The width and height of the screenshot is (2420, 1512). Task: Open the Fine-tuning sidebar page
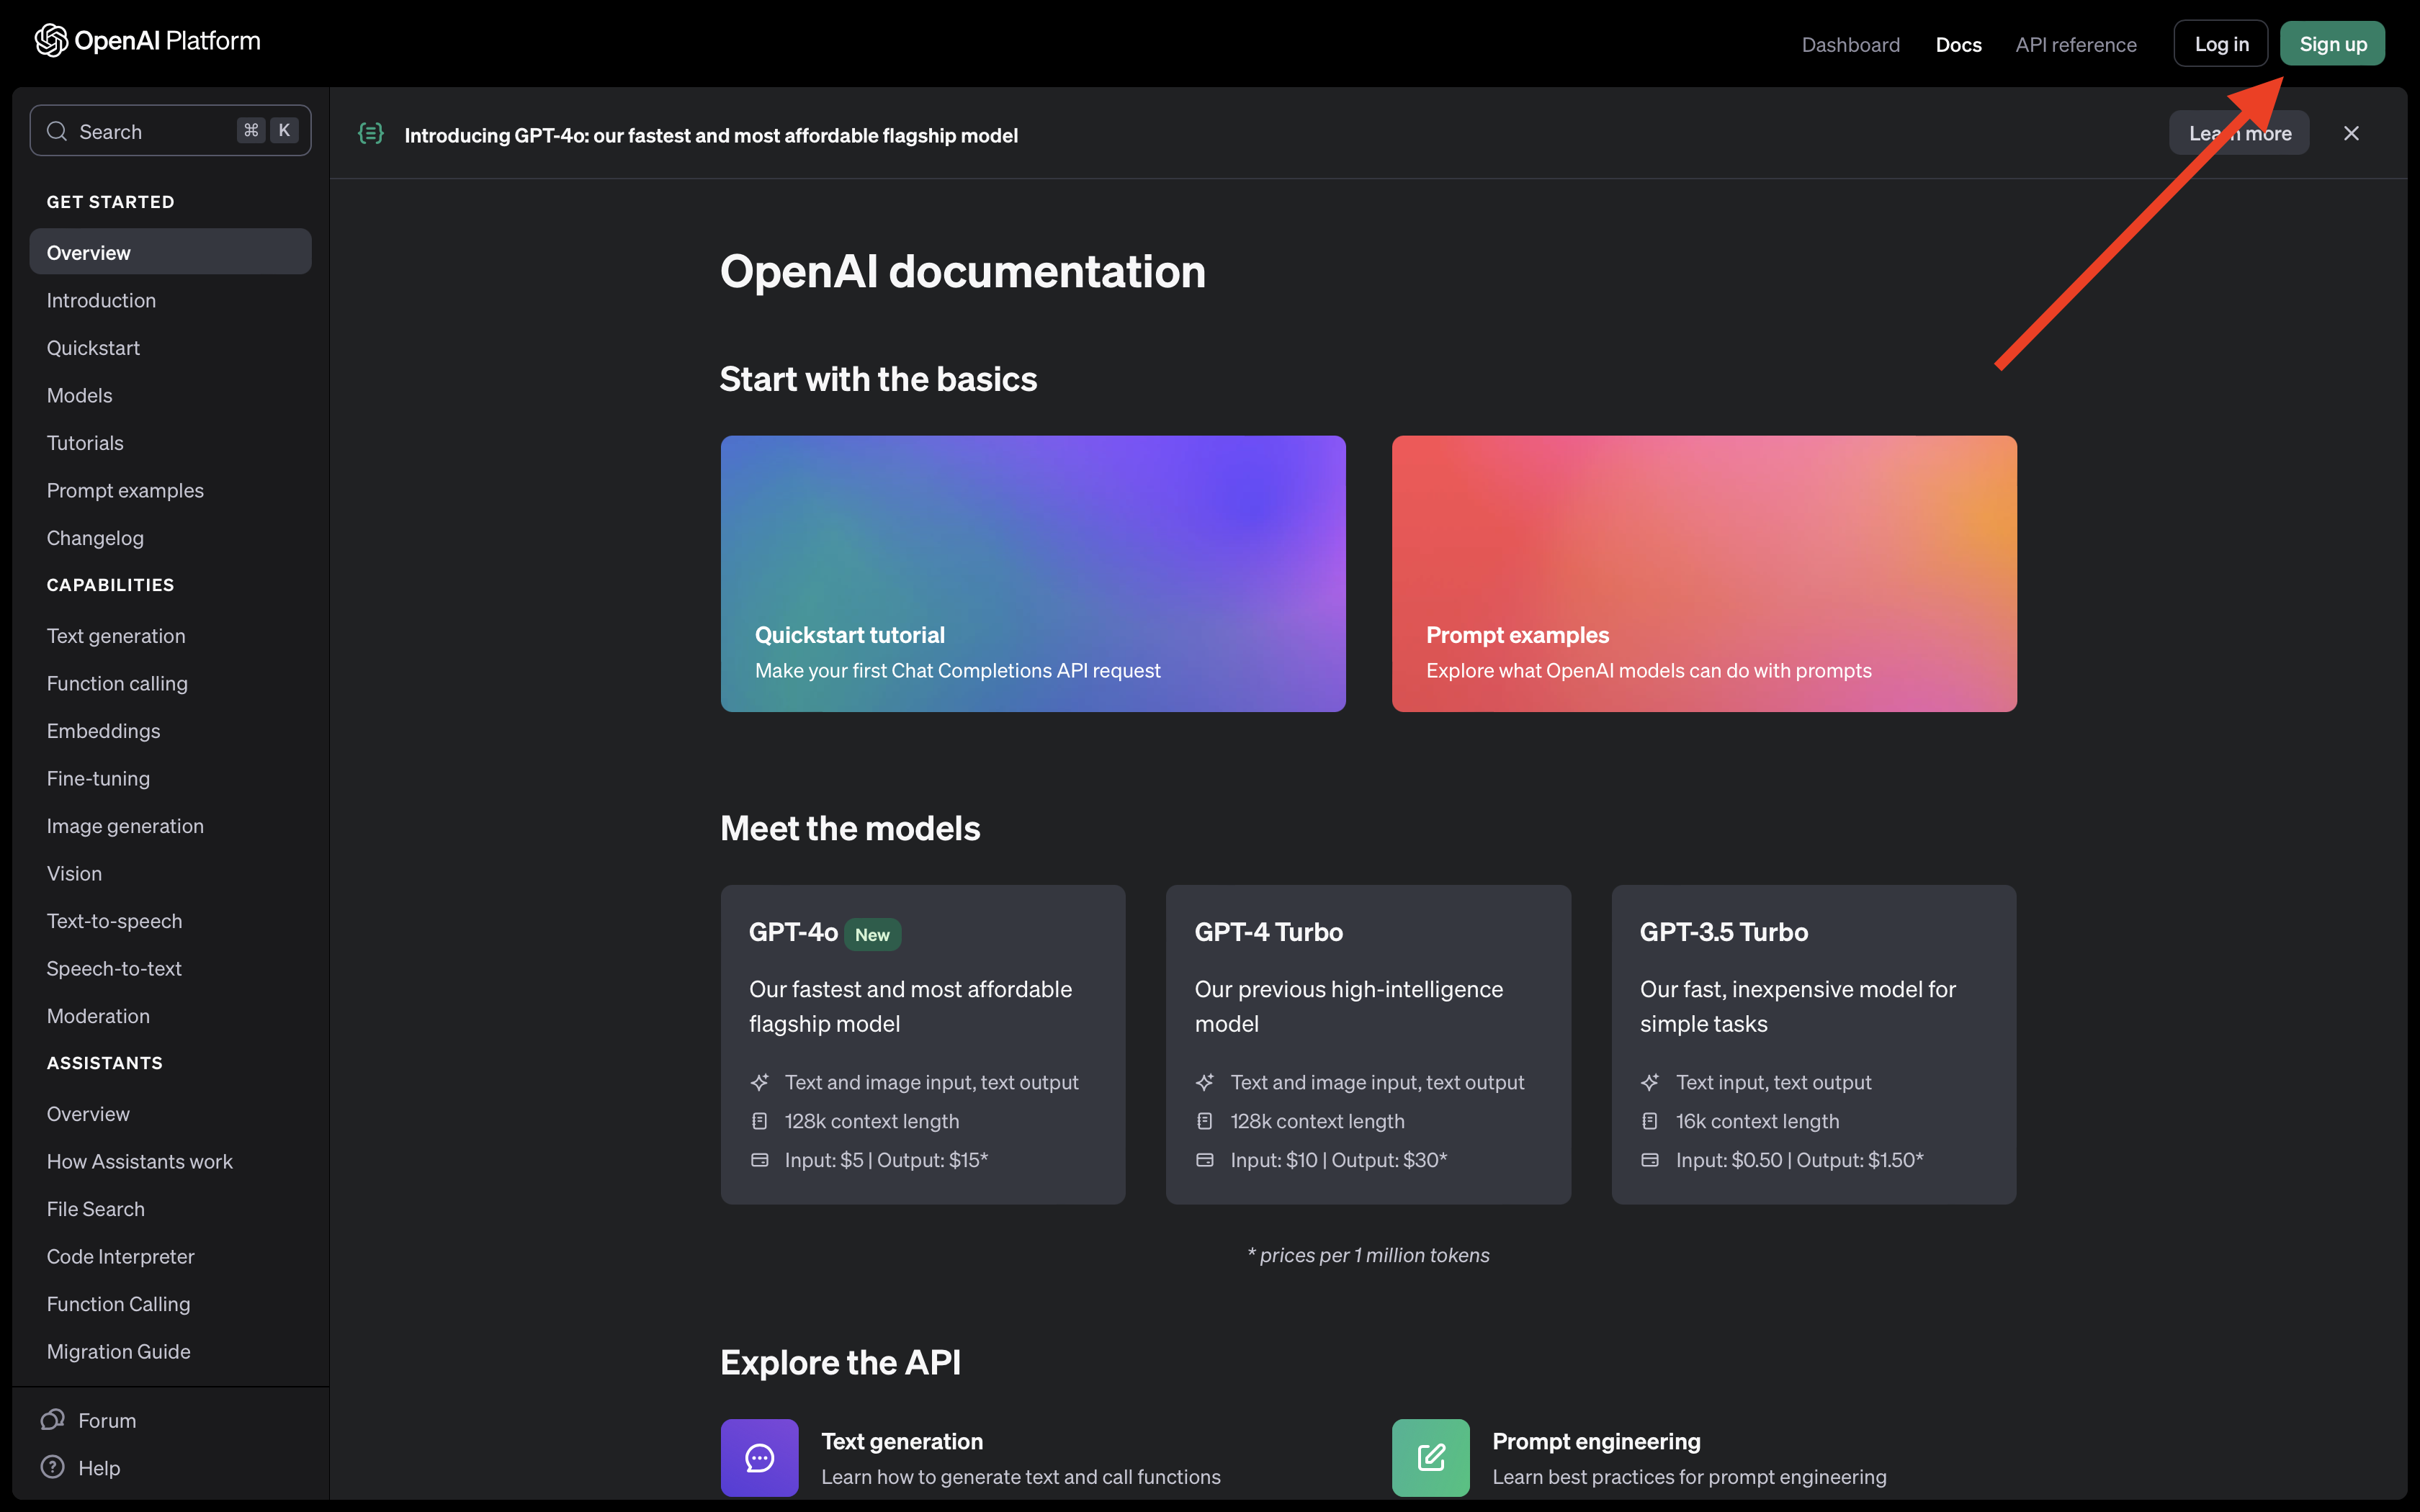pyautogui.click(x=170, y=778)
